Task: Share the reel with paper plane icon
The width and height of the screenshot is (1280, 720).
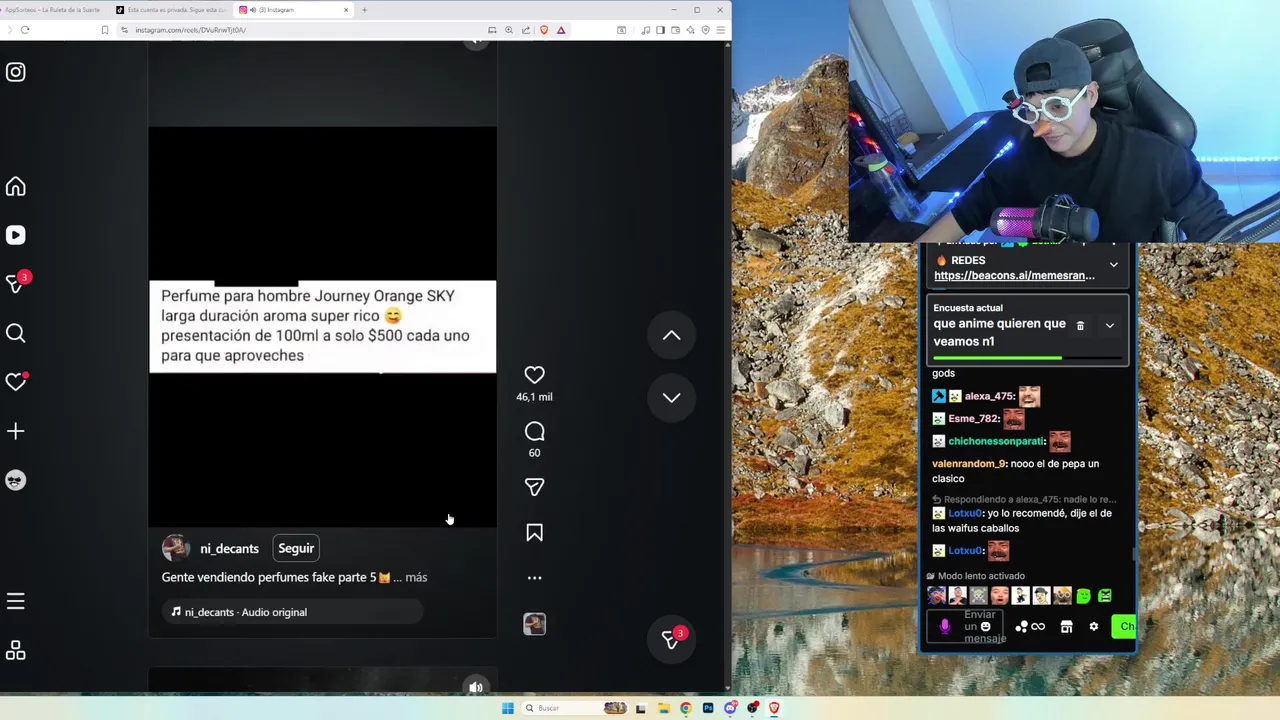Action: pos(534,487)
